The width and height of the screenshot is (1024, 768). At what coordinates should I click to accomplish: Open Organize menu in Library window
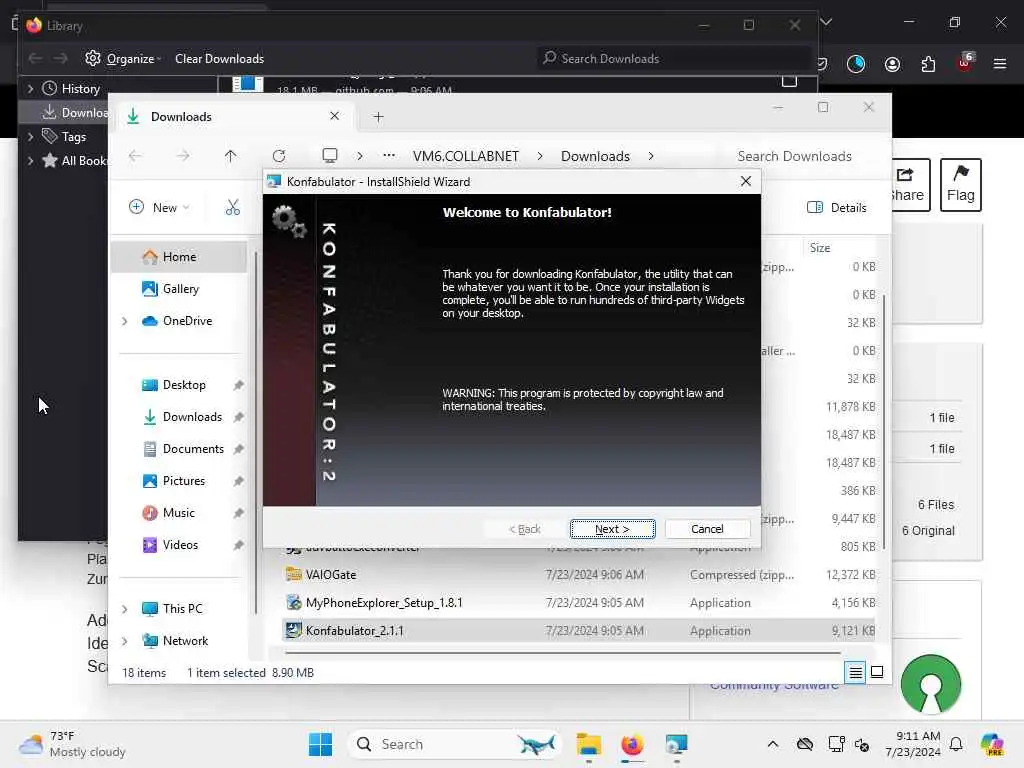coord(123,59)
